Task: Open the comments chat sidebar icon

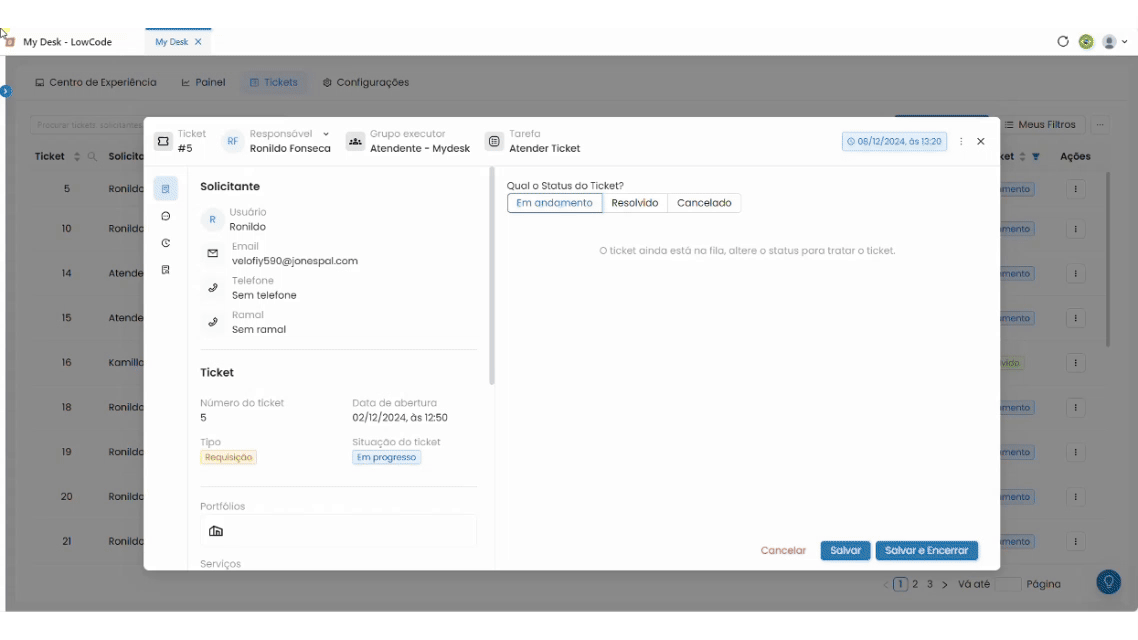Action: click(x=165, y=216)
